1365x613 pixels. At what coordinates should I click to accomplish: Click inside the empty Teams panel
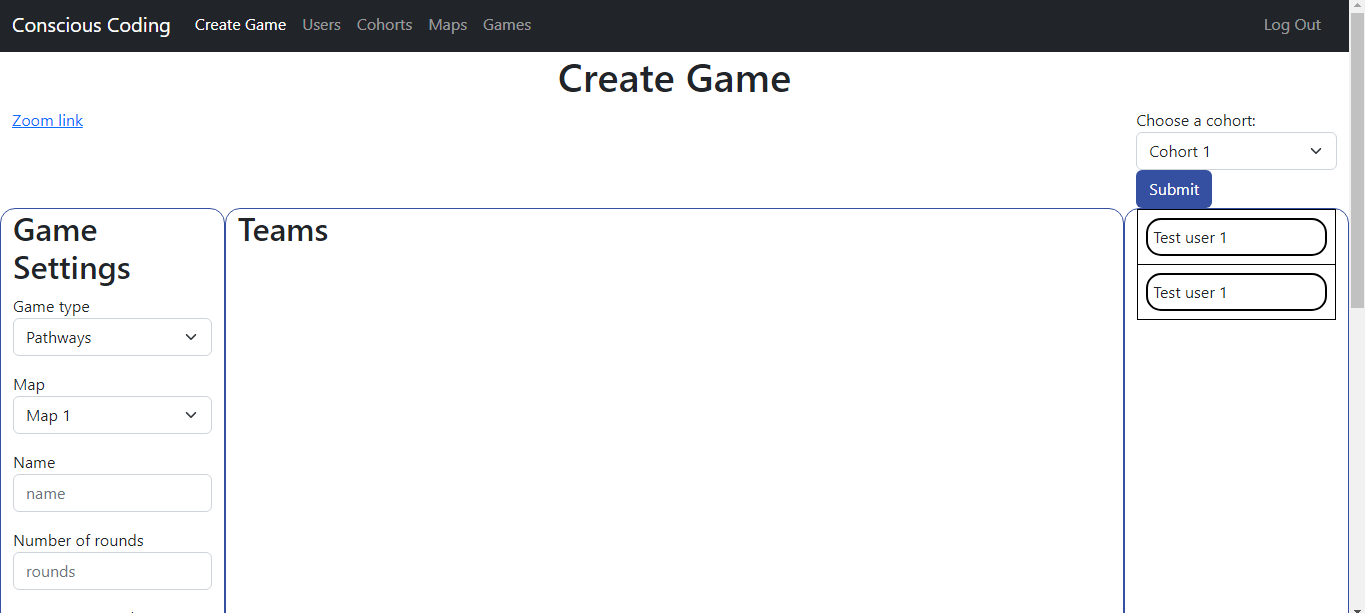[x=675, y=420]
